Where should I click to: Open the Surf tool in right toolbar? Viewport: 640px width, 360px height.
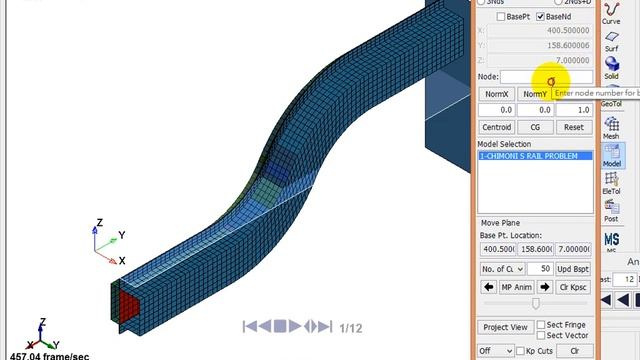(611, 41)
